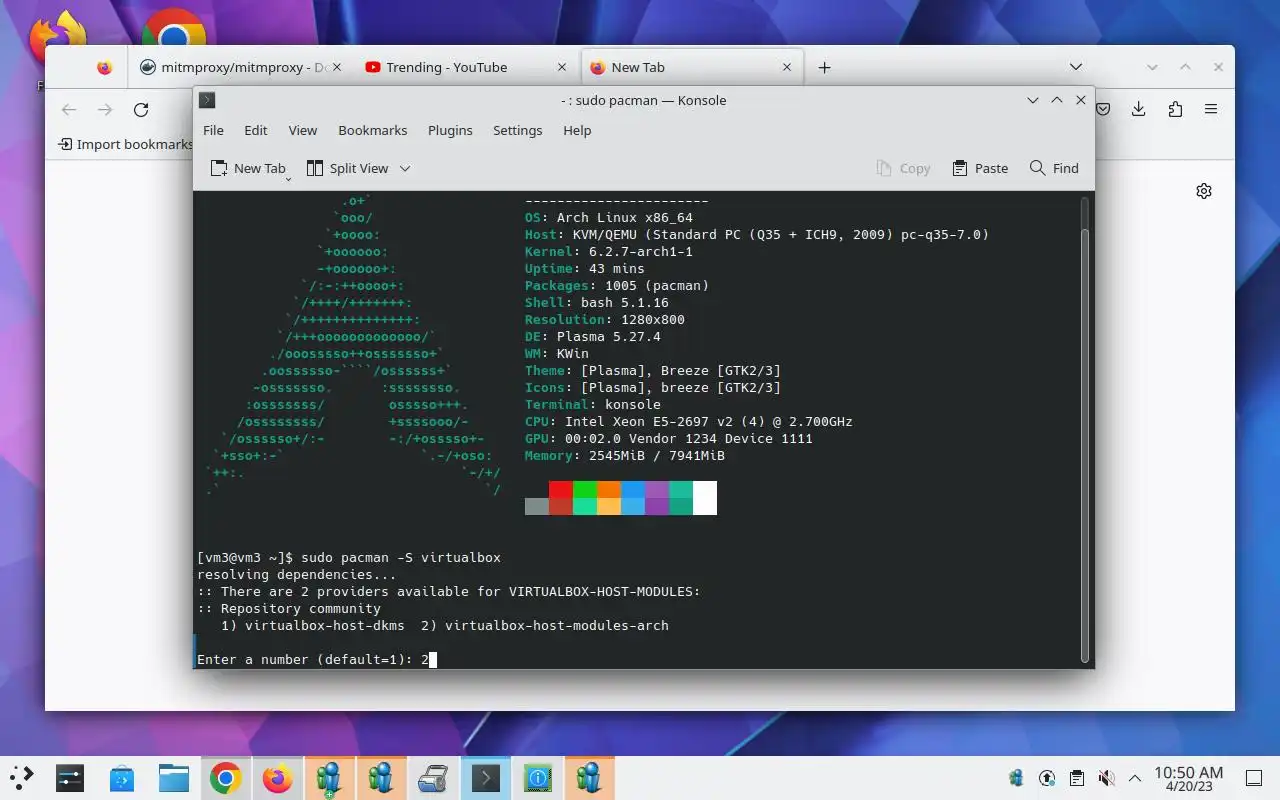Open System Settings from the taskbar
Image resolution: width=1280 pixels, height=800 pixels.
[x=70, y=778]
